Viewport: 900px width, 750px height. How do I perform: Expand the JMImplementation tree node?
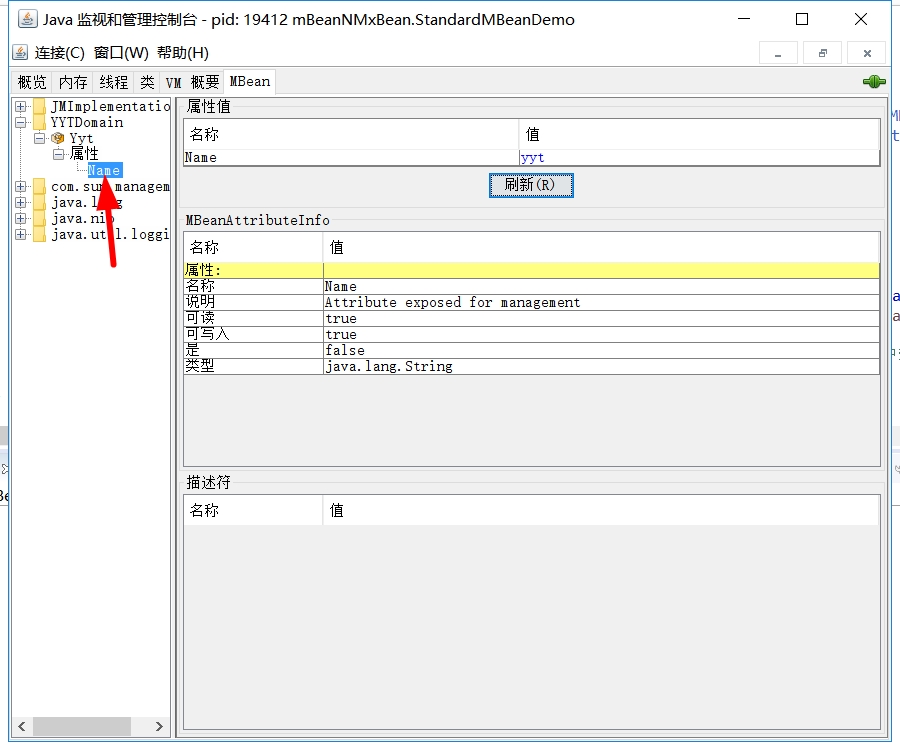22,106
